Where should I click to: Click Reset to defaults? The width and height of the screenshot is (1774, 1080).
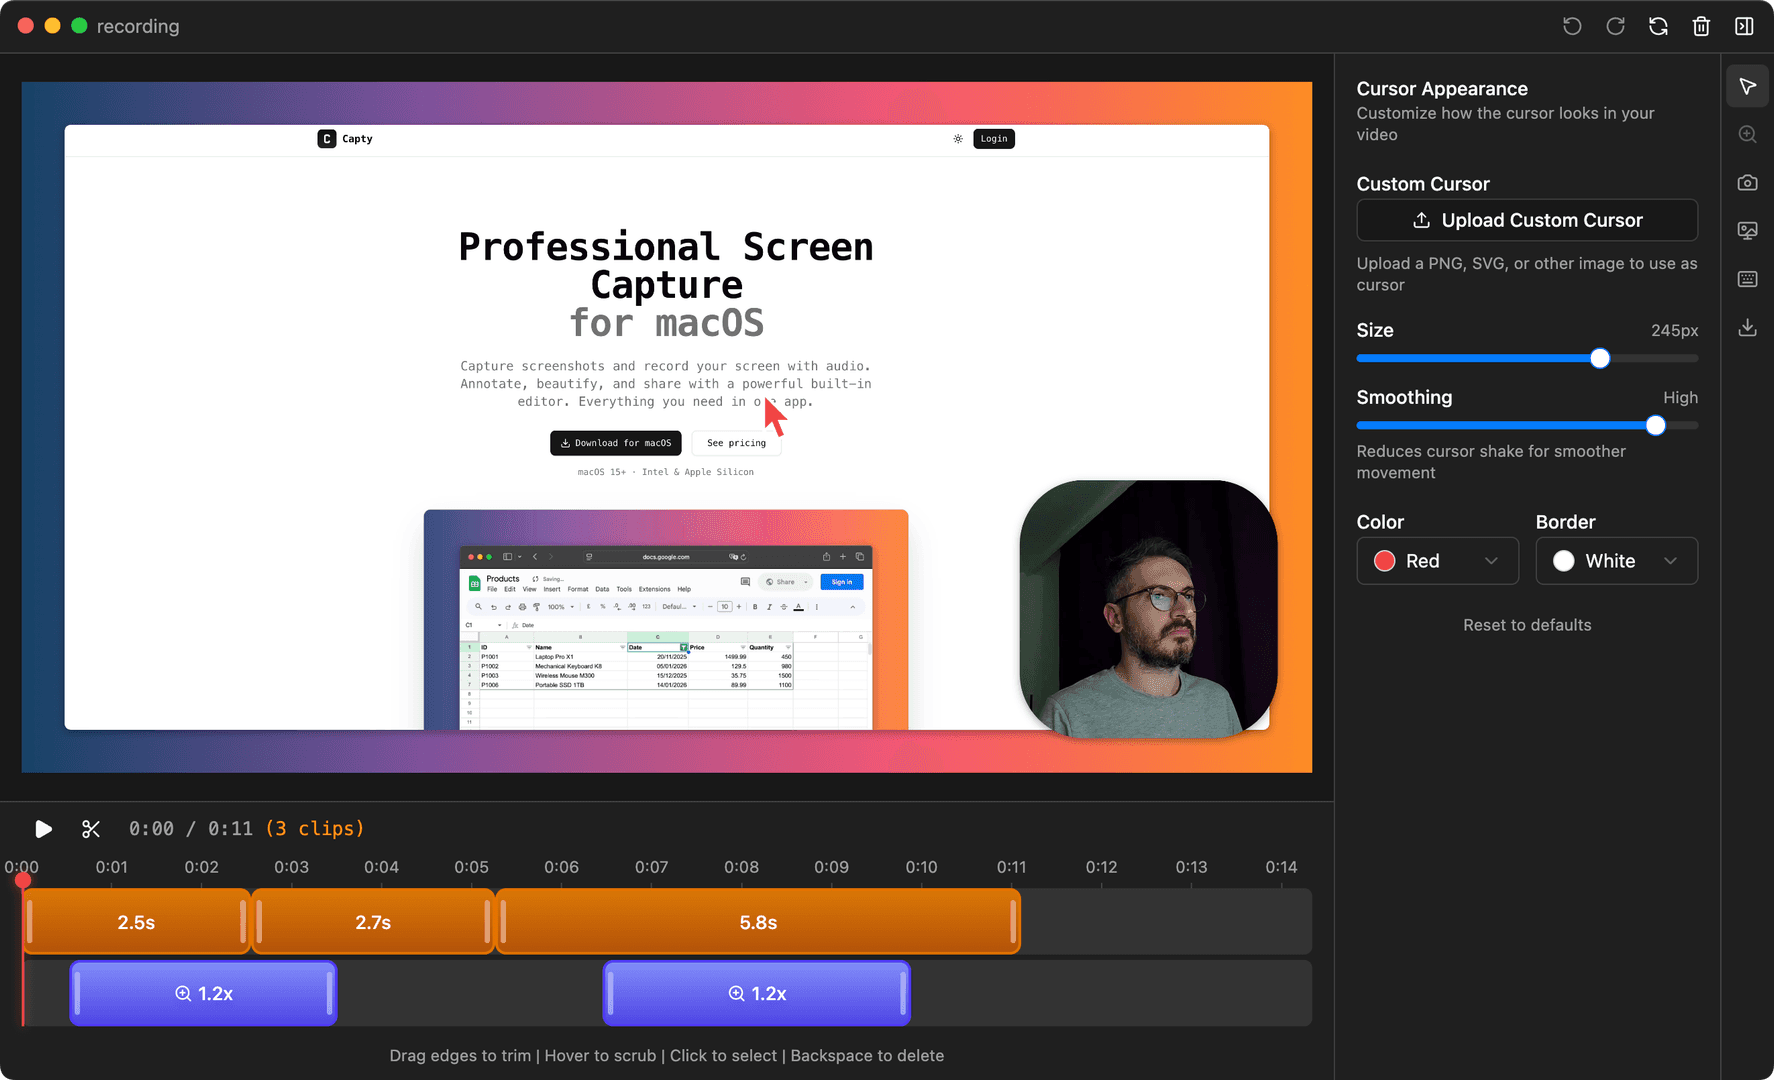1526,625
